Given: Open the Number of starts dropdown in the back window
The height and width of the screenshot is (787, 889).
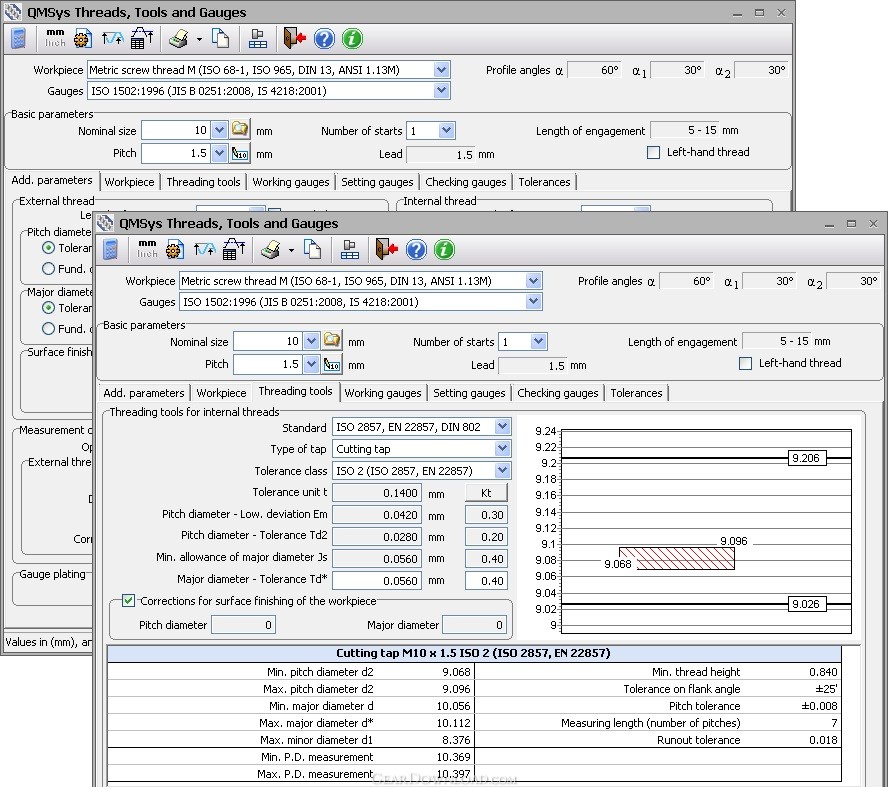Looking at the screenshot, I should tap(447, 130).
